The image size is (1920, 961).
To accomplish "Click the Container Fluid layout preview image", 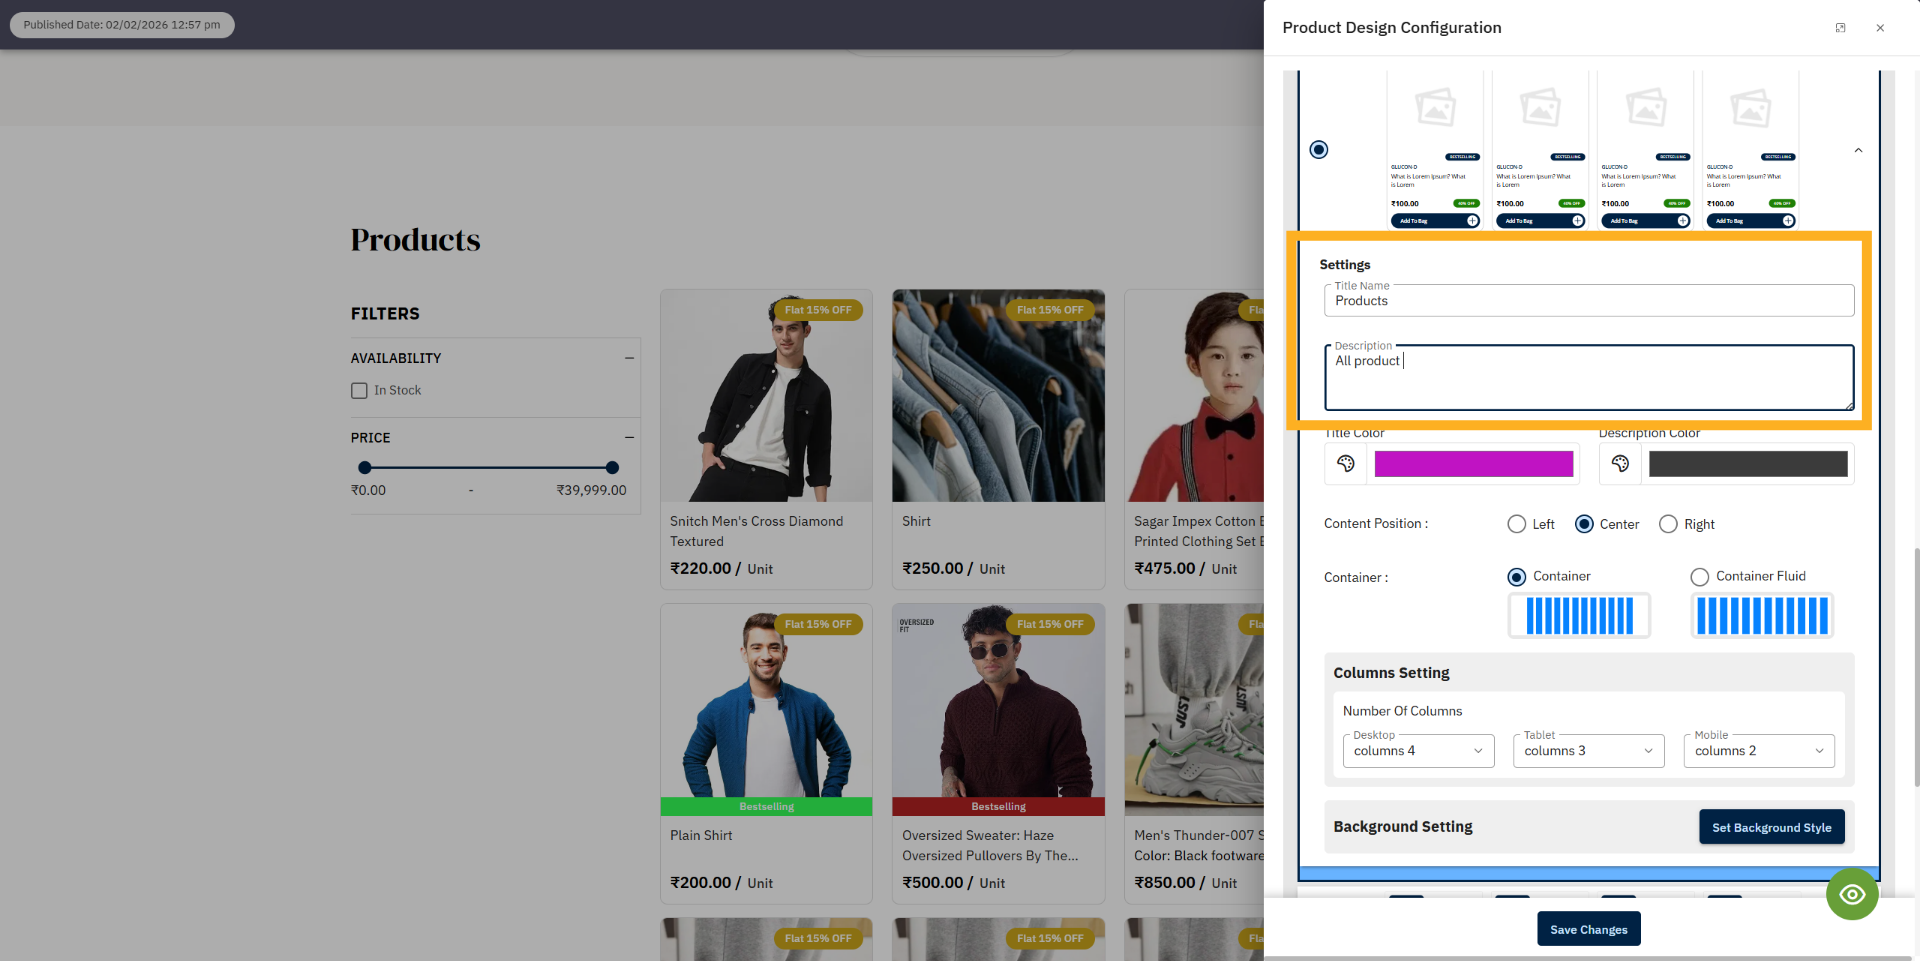I will click(x=1761, y=616).
